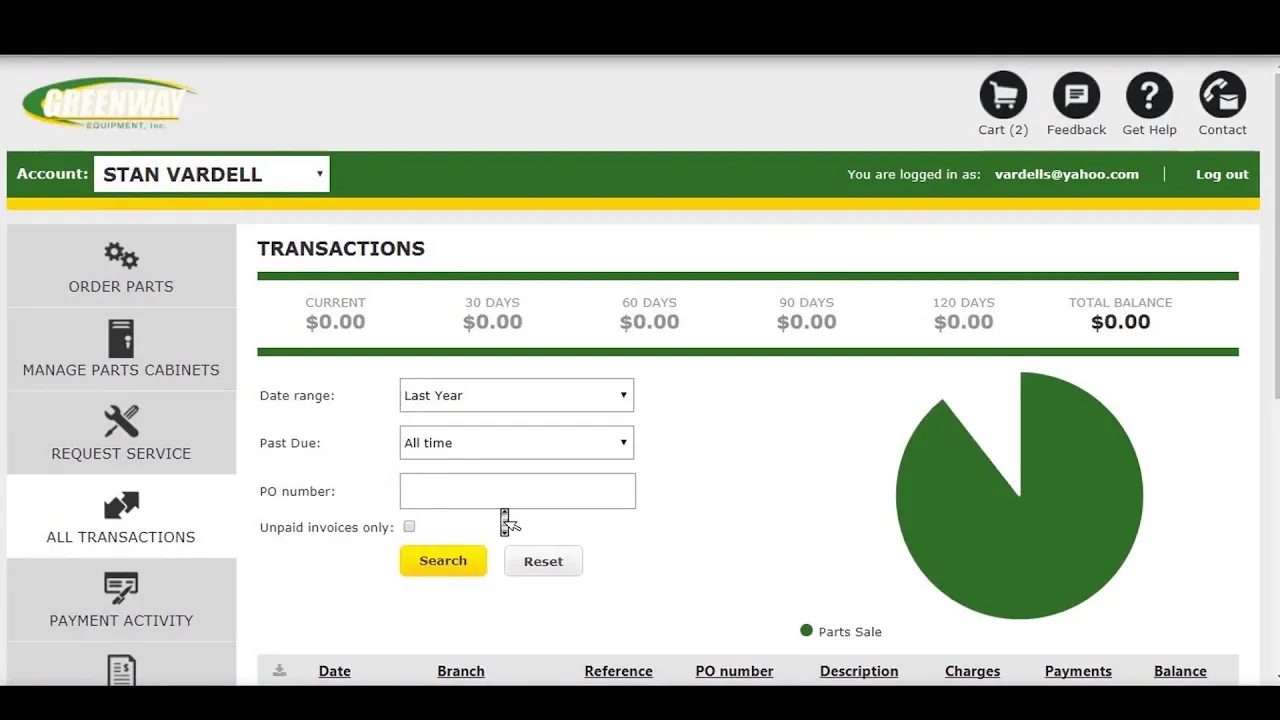This screenshot has width=1280, height=720.
Task: Sort by the Reference column header
Action: coord(618,671)
